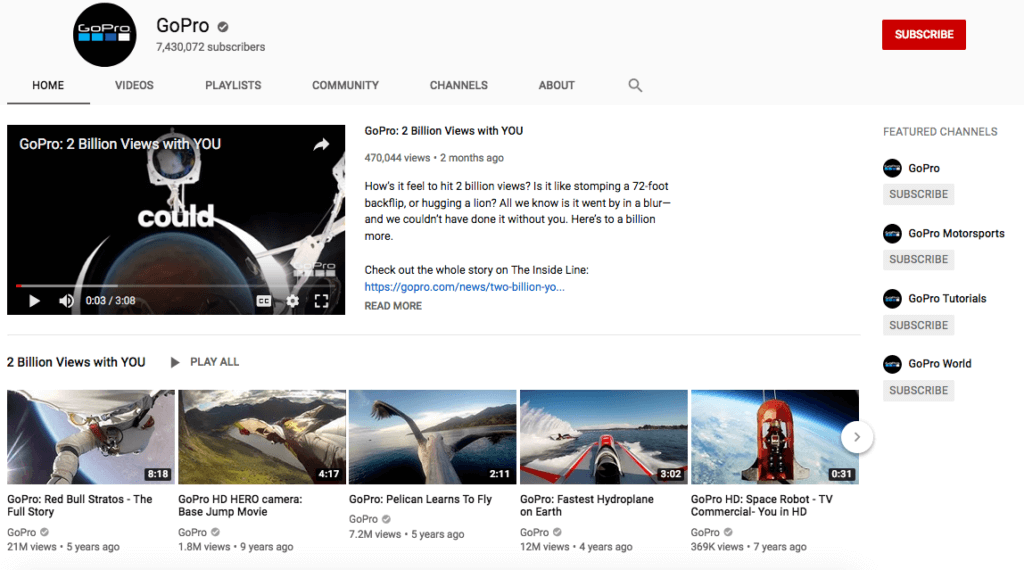Click the Play All triangle icon
Screen dimensions: 1024x570
(x=174, y=362)
